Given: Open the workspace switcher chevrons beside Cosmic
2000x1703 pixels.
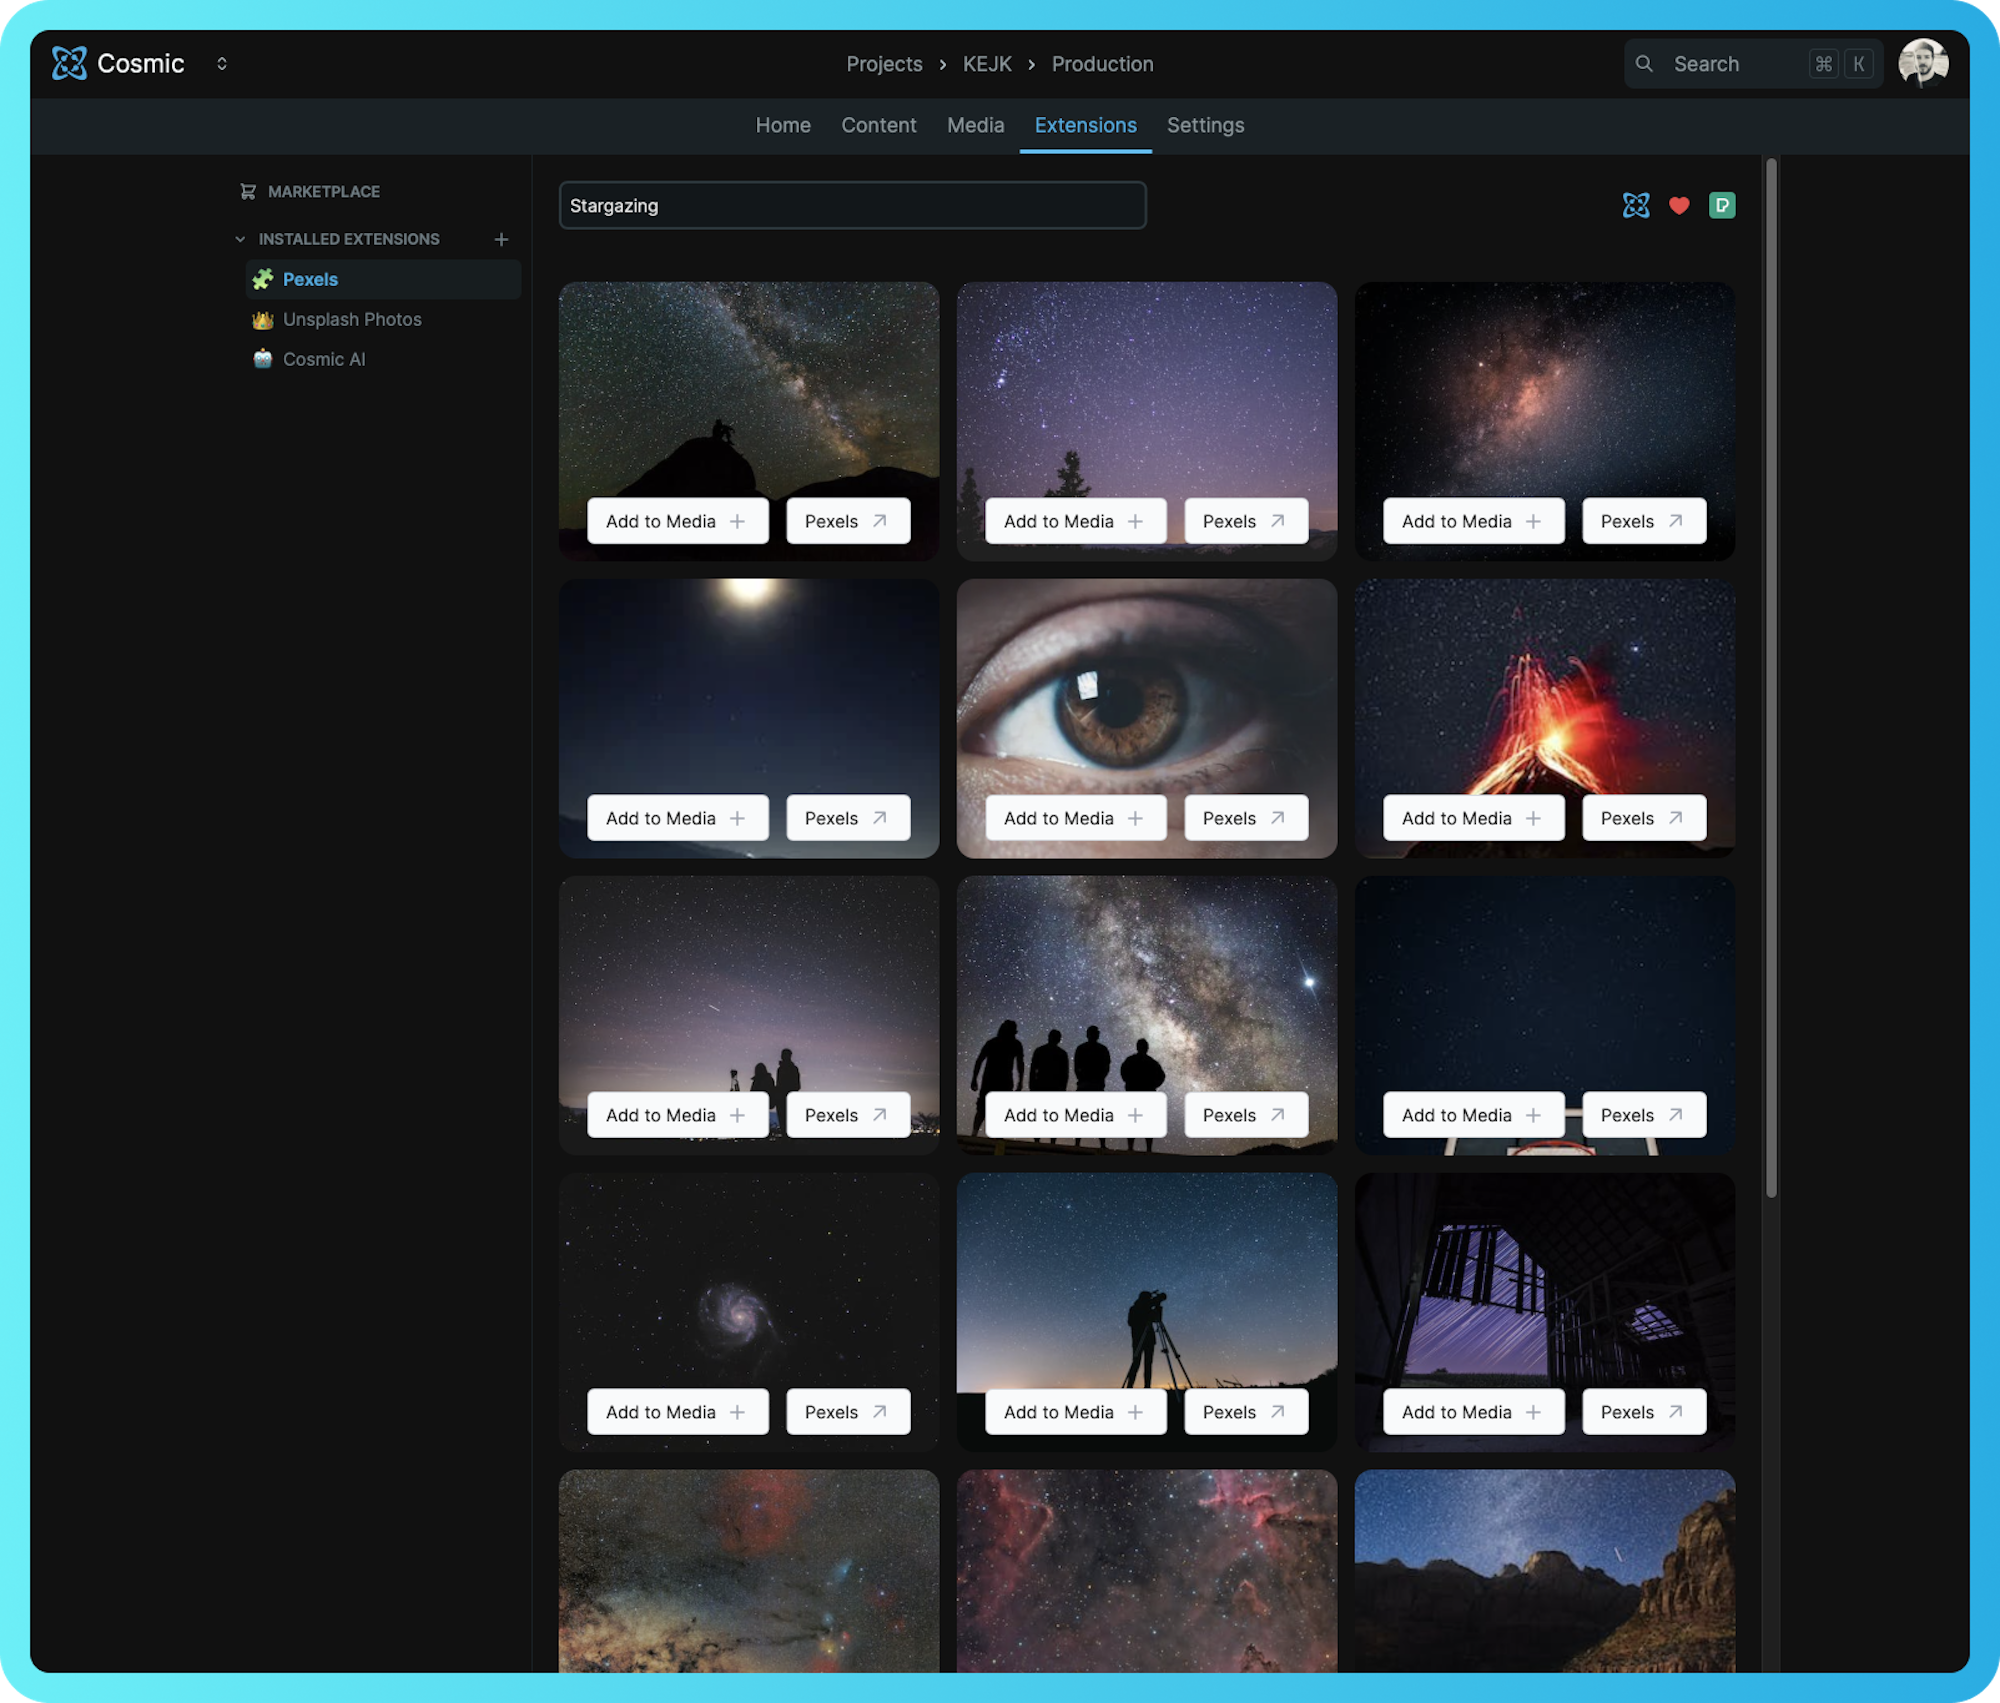Looking at the screenshot, I should [222, 63].
